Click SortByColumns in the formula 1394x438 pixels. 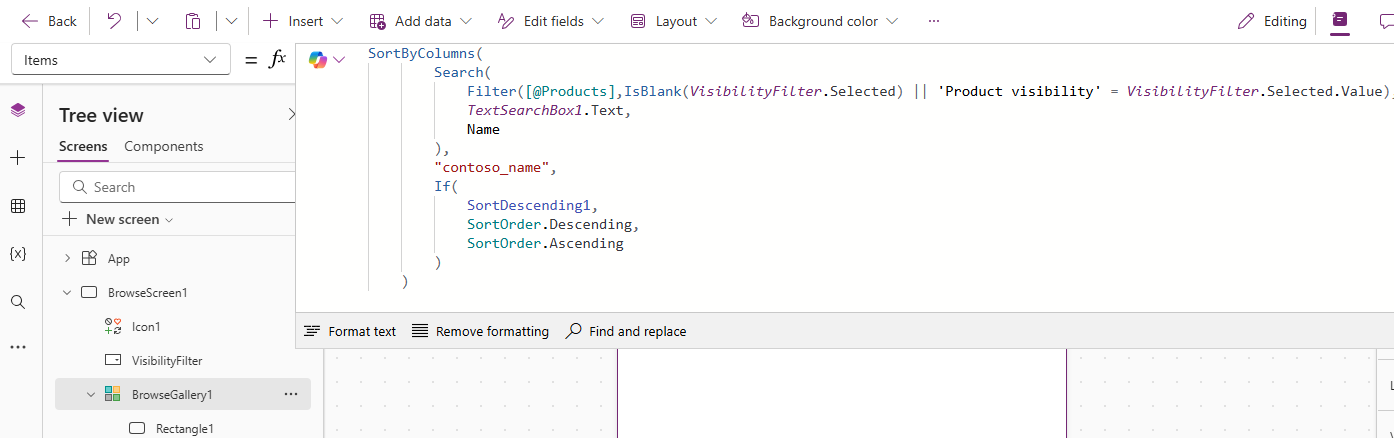pos(422,53)
